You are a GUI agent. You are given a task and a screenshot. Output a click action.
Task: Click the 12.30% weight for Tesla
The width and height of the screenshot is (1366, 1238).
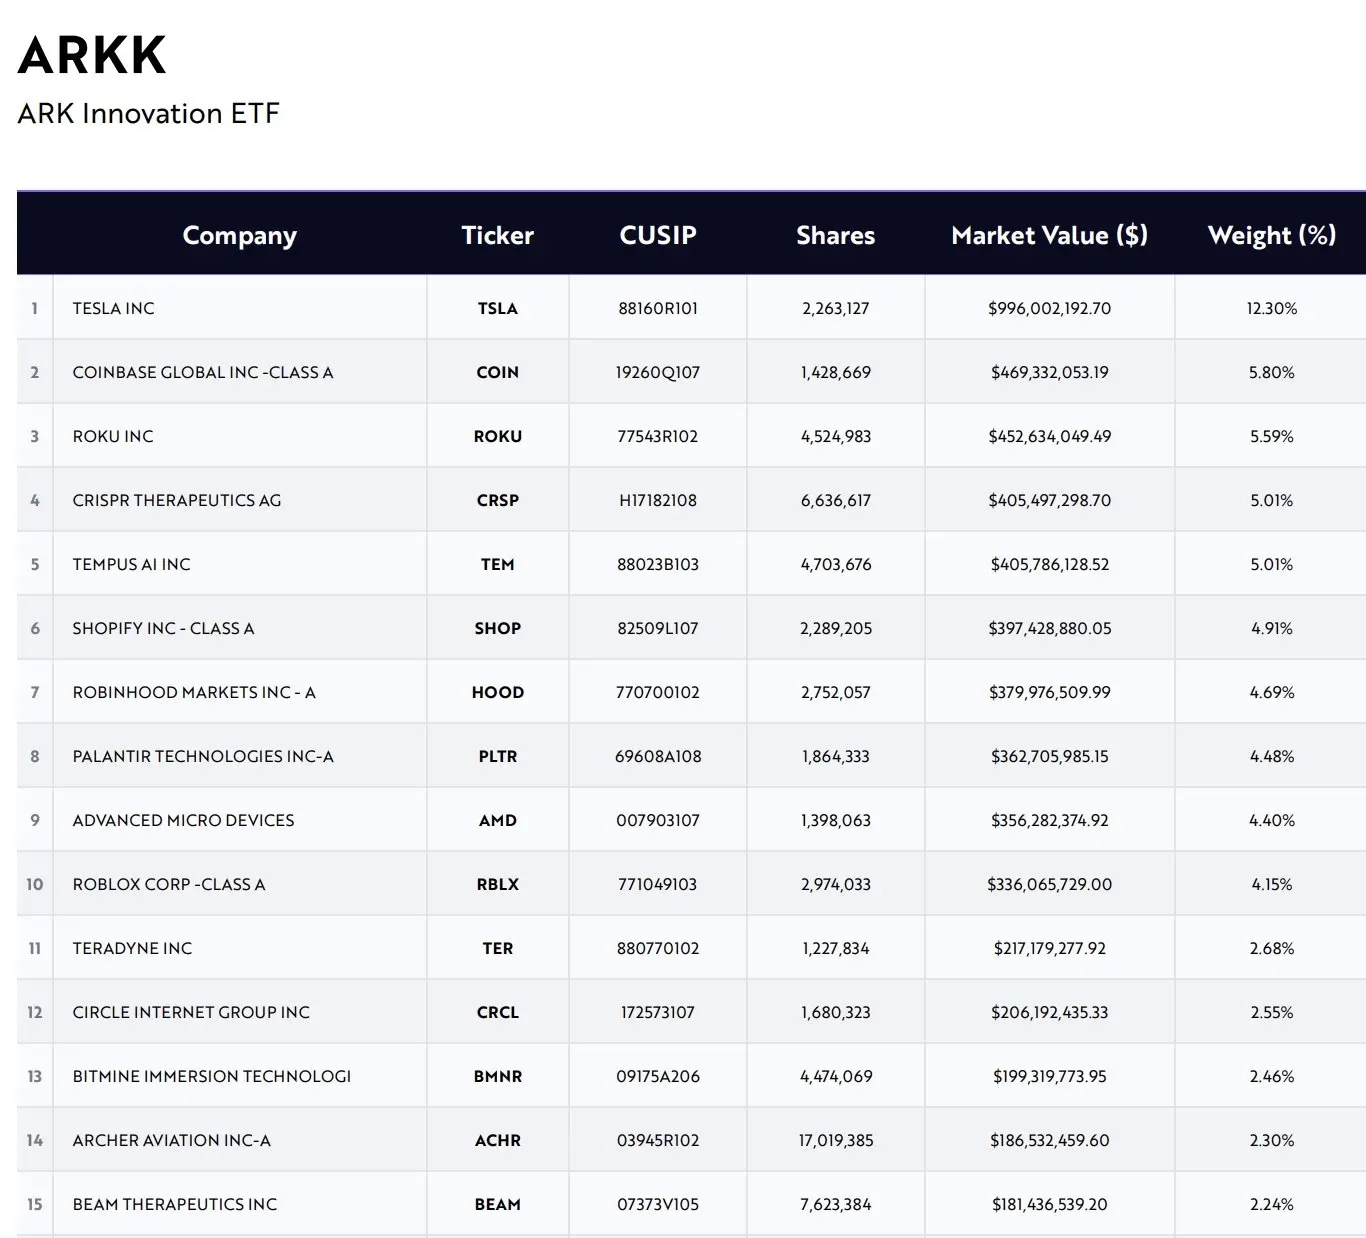pyautogui.click(x=1270, y=308)
